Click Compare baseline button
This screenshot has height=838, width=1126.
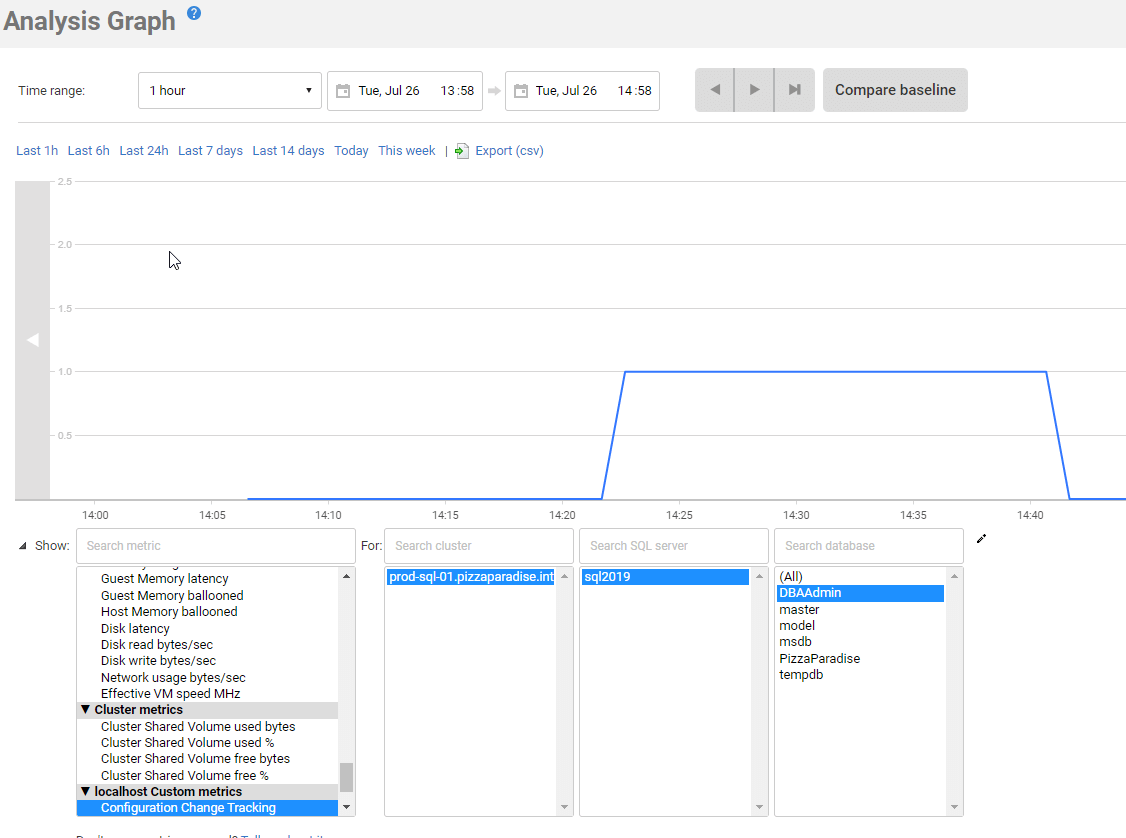[895, 90]
